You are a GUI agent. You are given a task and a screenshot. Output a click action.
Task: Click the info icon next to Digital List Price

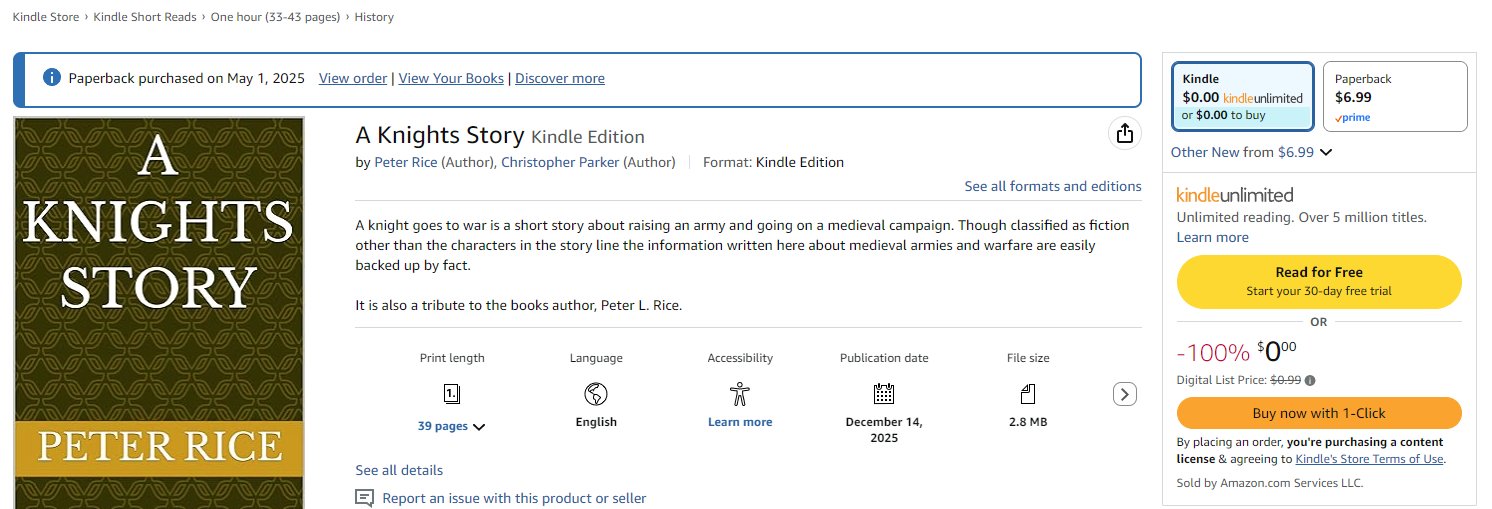(1310, 380)
